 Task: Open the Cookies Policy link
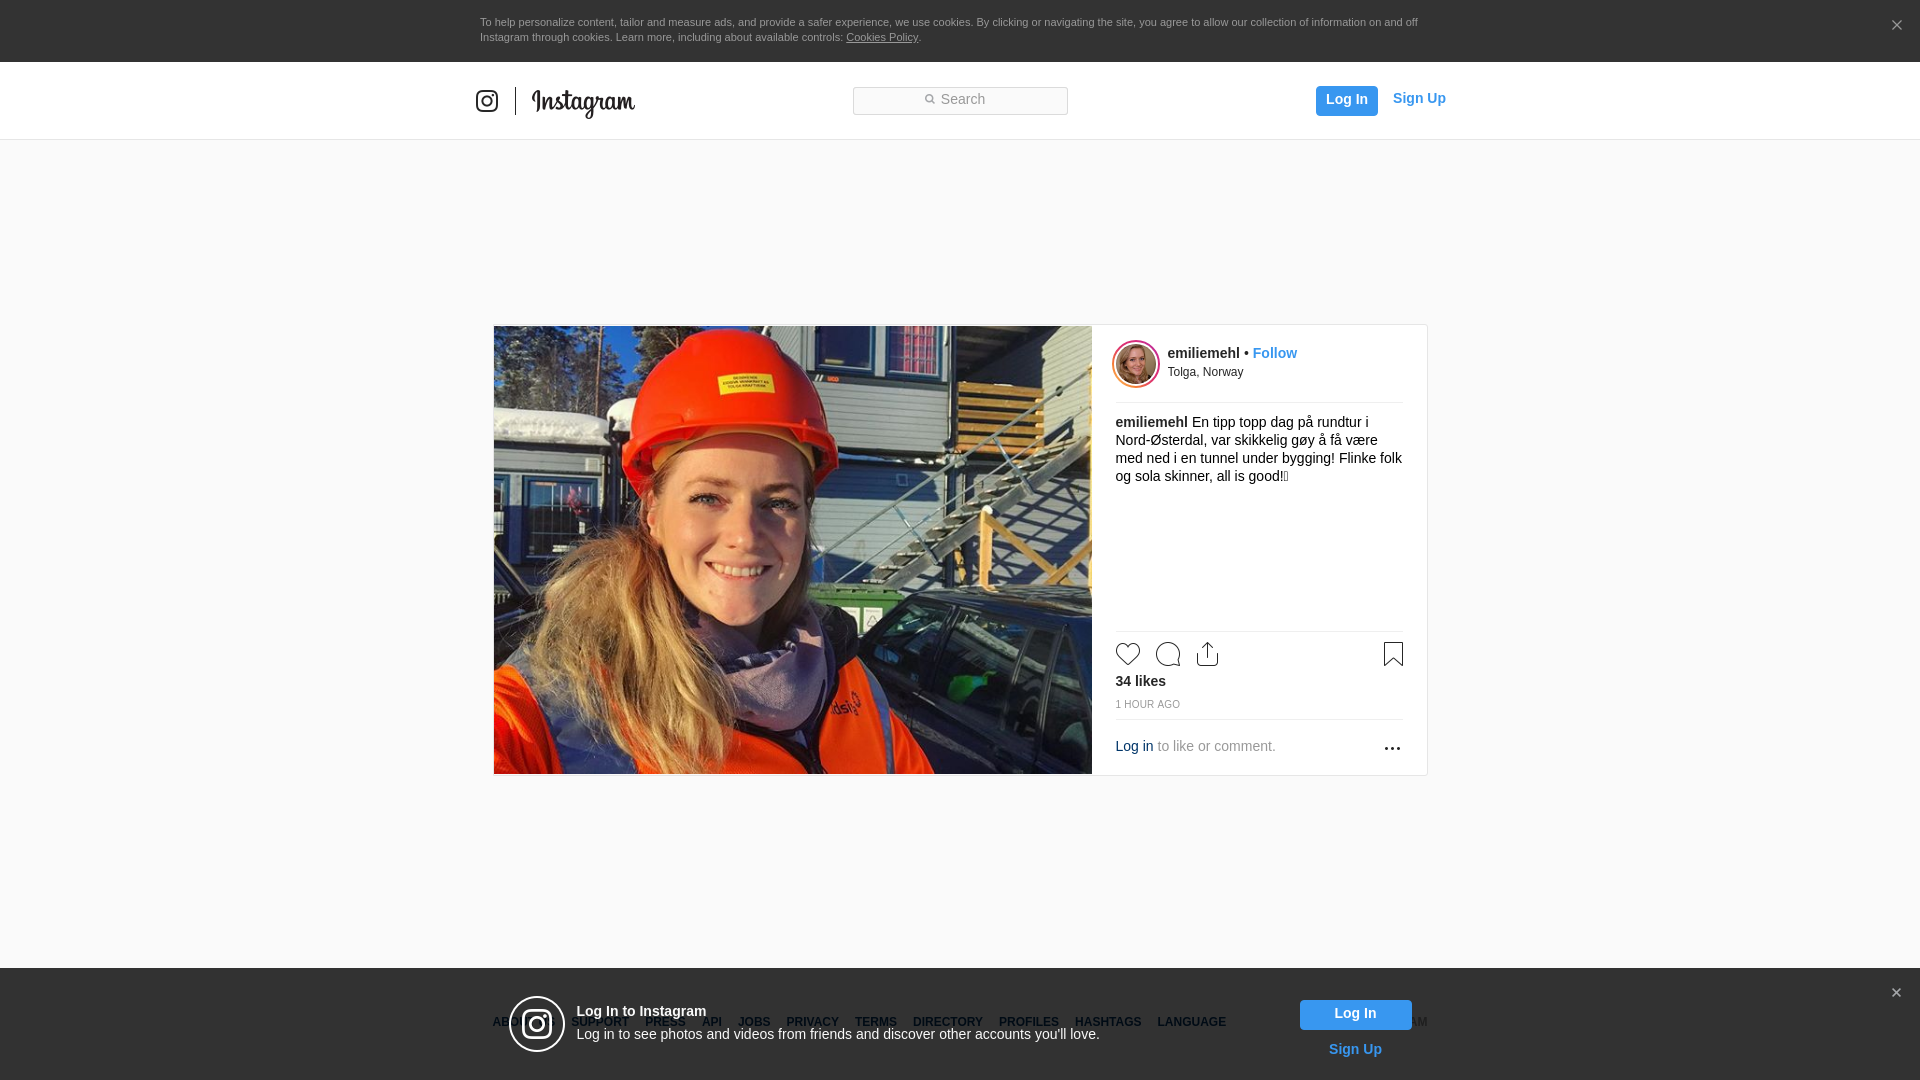tap(882, 37)
